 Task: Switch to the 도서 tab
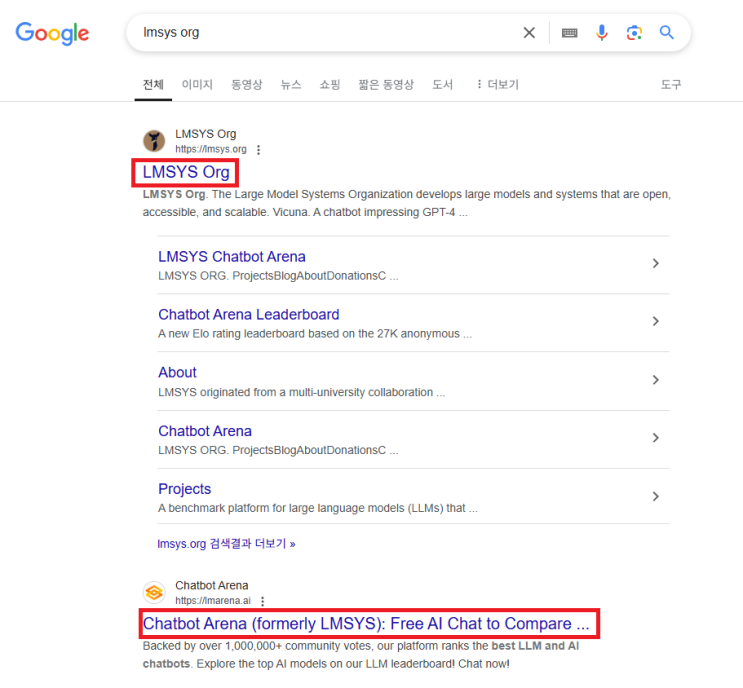pyautogui.click(x=443, y=85)
